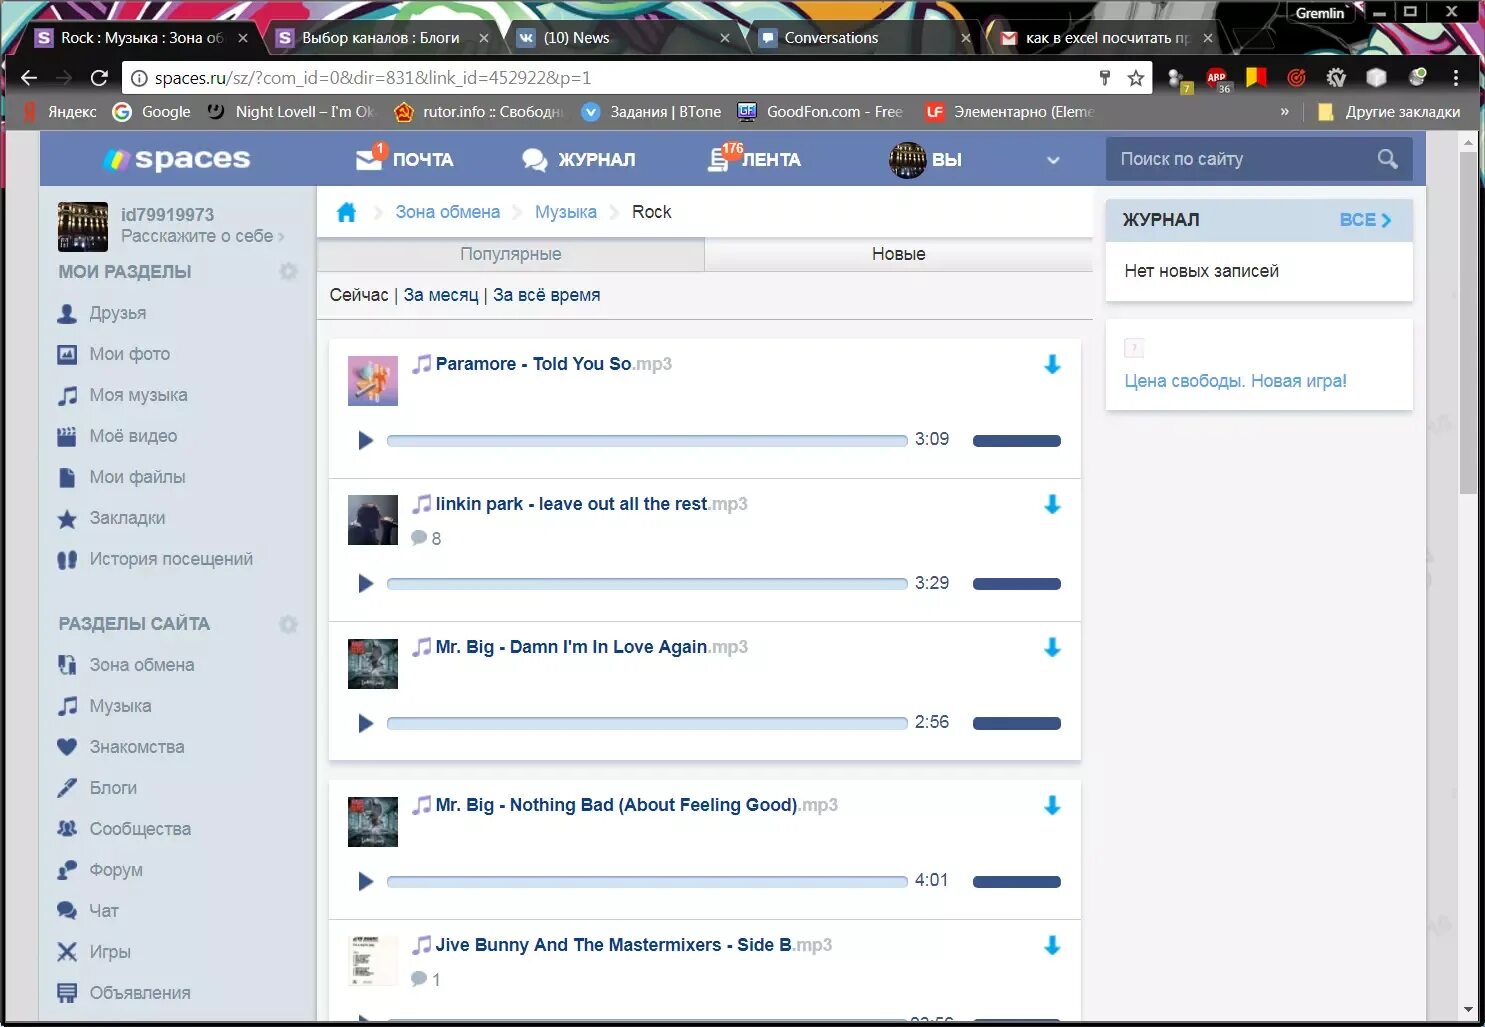
Task: Open Расскажите о себе link
Action: pyautogui.click(x=203, y=236)
